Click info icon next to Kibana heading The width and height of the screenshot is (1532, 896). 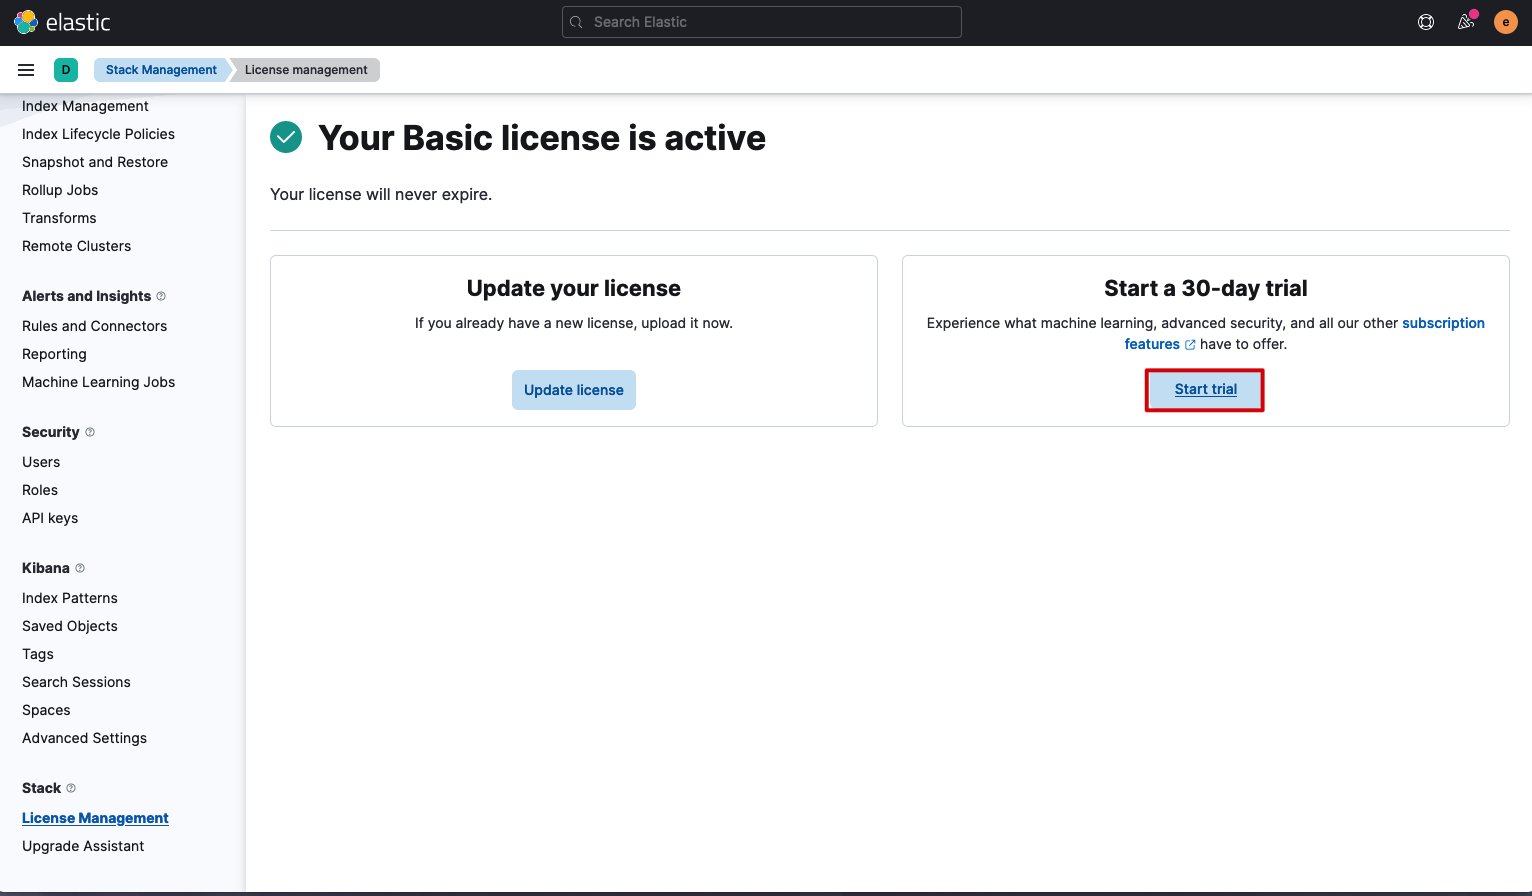click(x=80, y=568)
